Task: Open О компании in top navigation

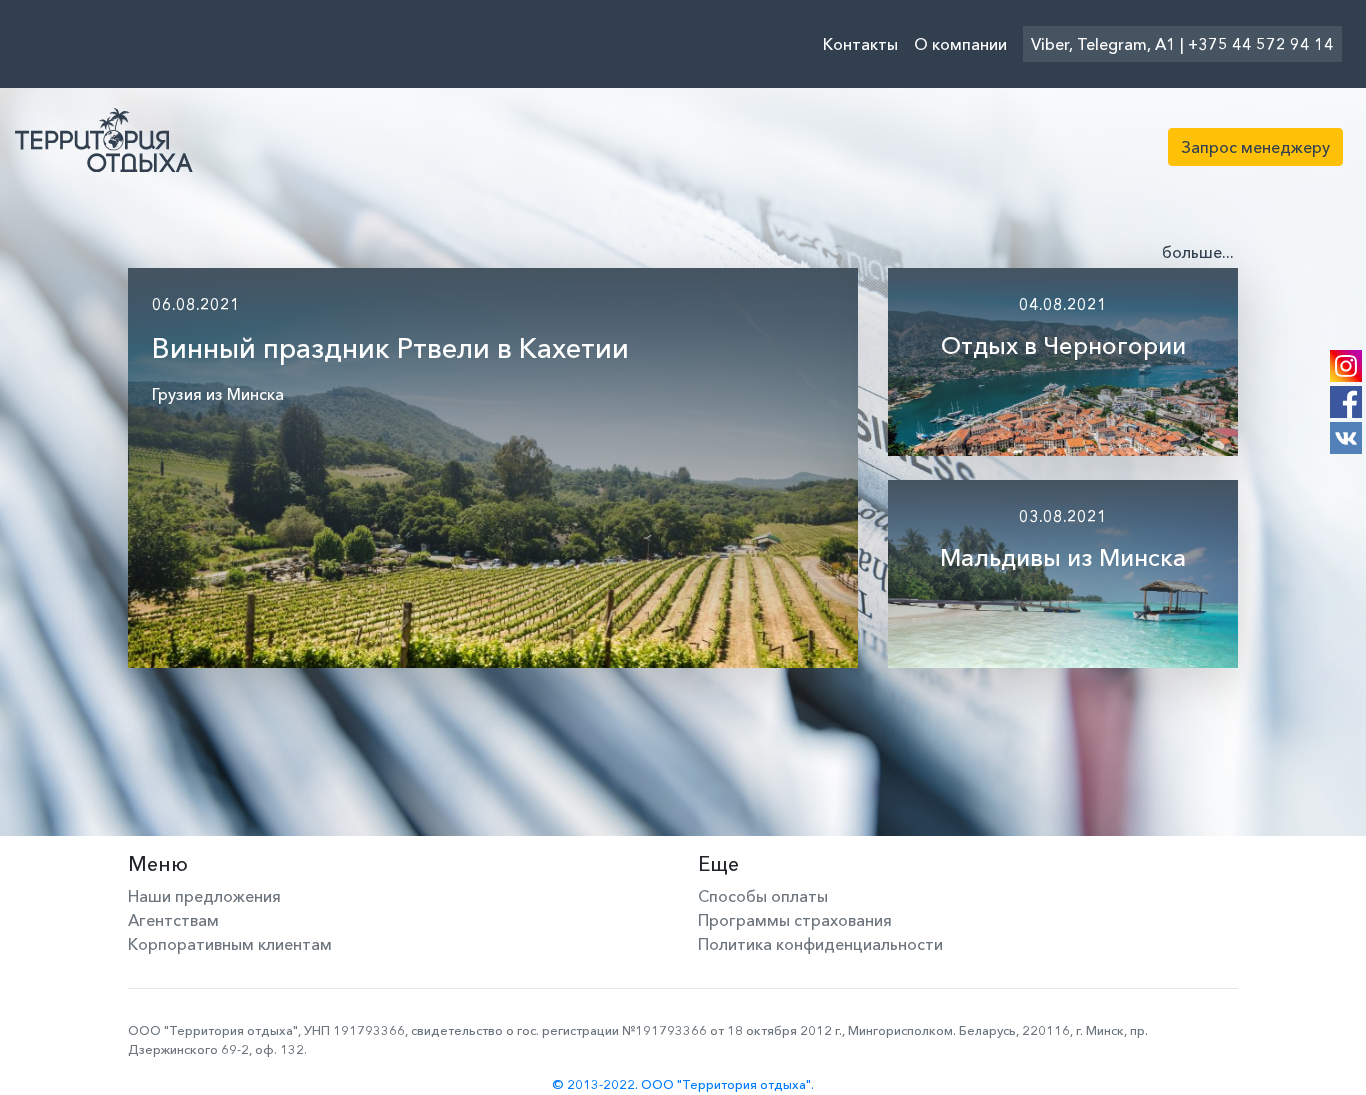Action: (x=960, y=44)
